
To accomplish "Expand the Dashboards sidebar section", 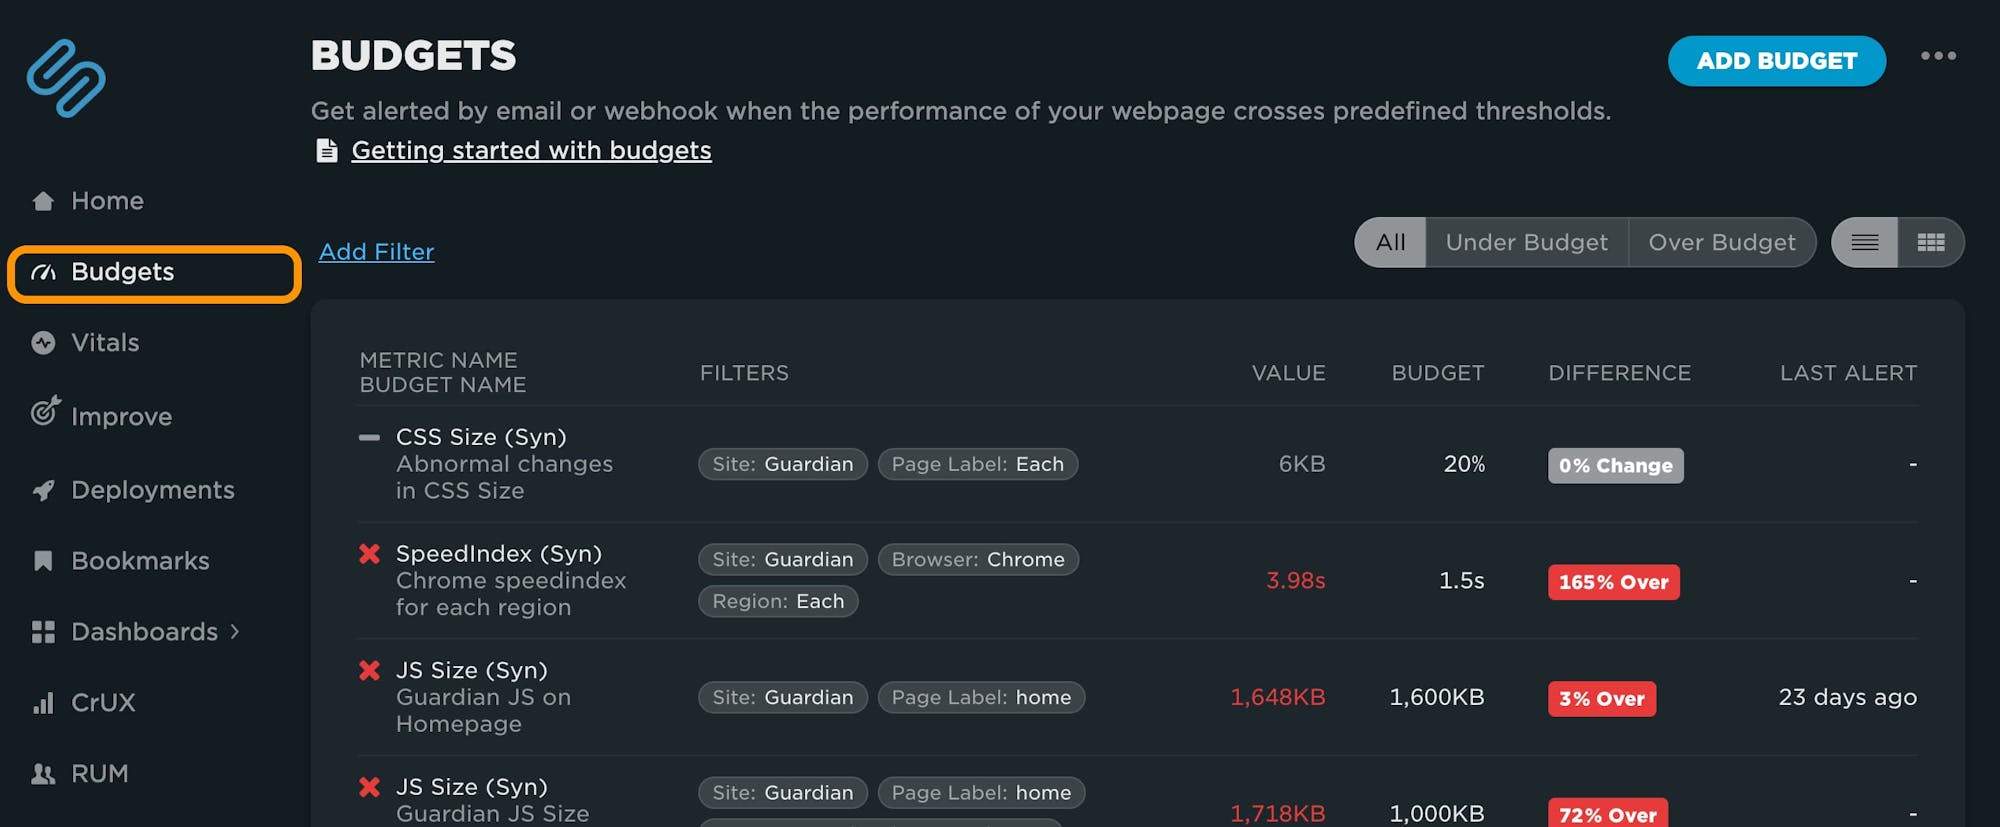I will tap(144, 632).
